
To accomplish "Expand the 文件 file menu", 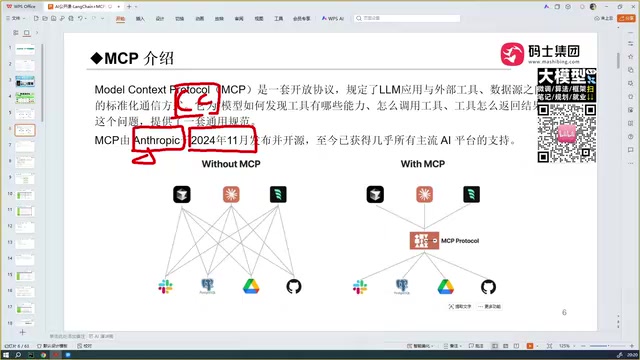I will point(15,18).
